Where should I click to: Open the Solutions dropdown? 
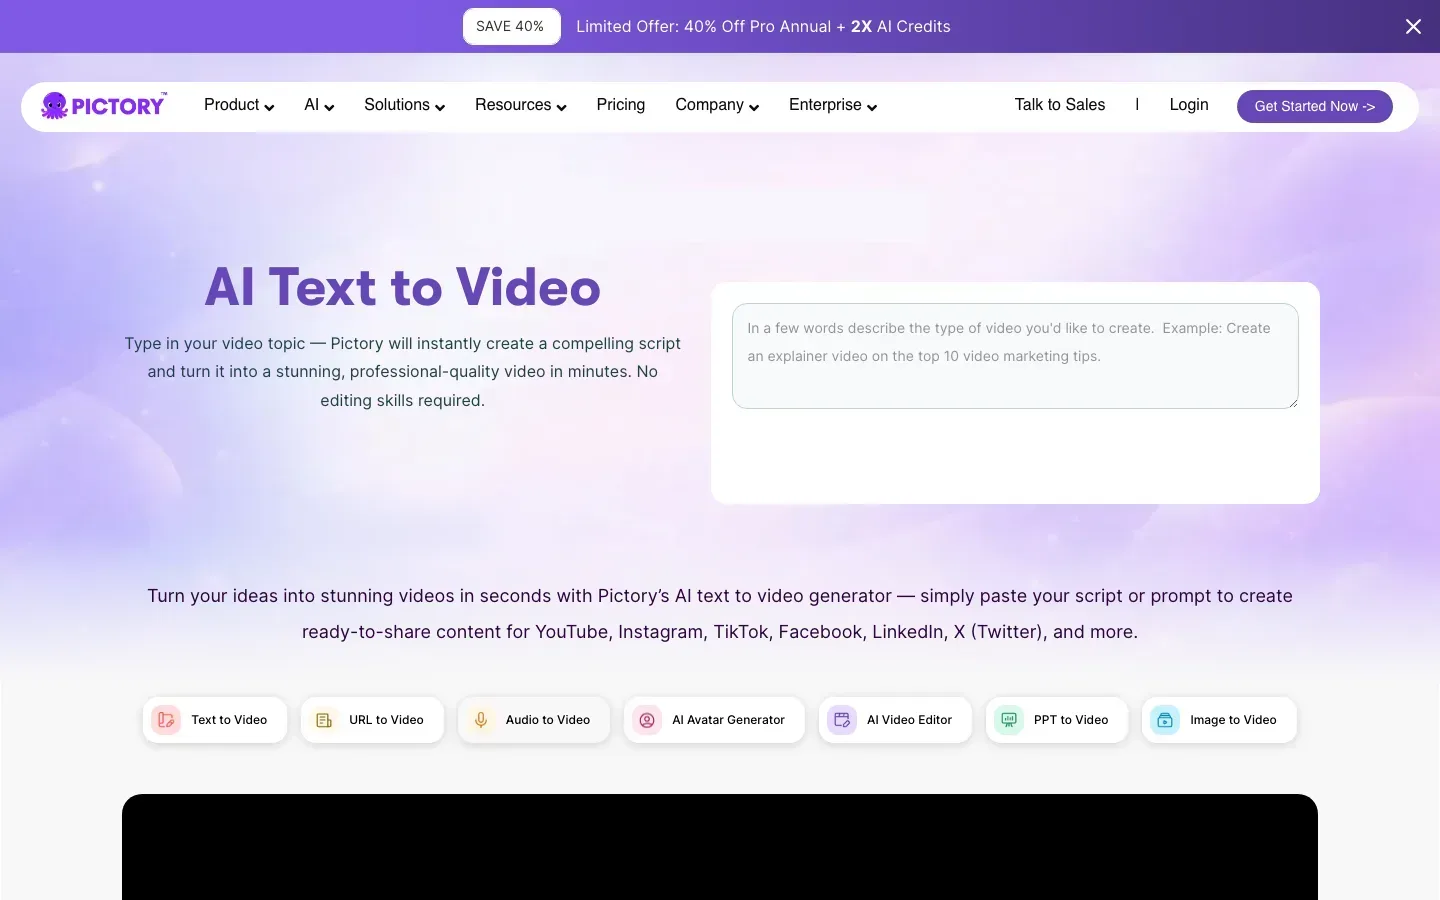[405, 105]
